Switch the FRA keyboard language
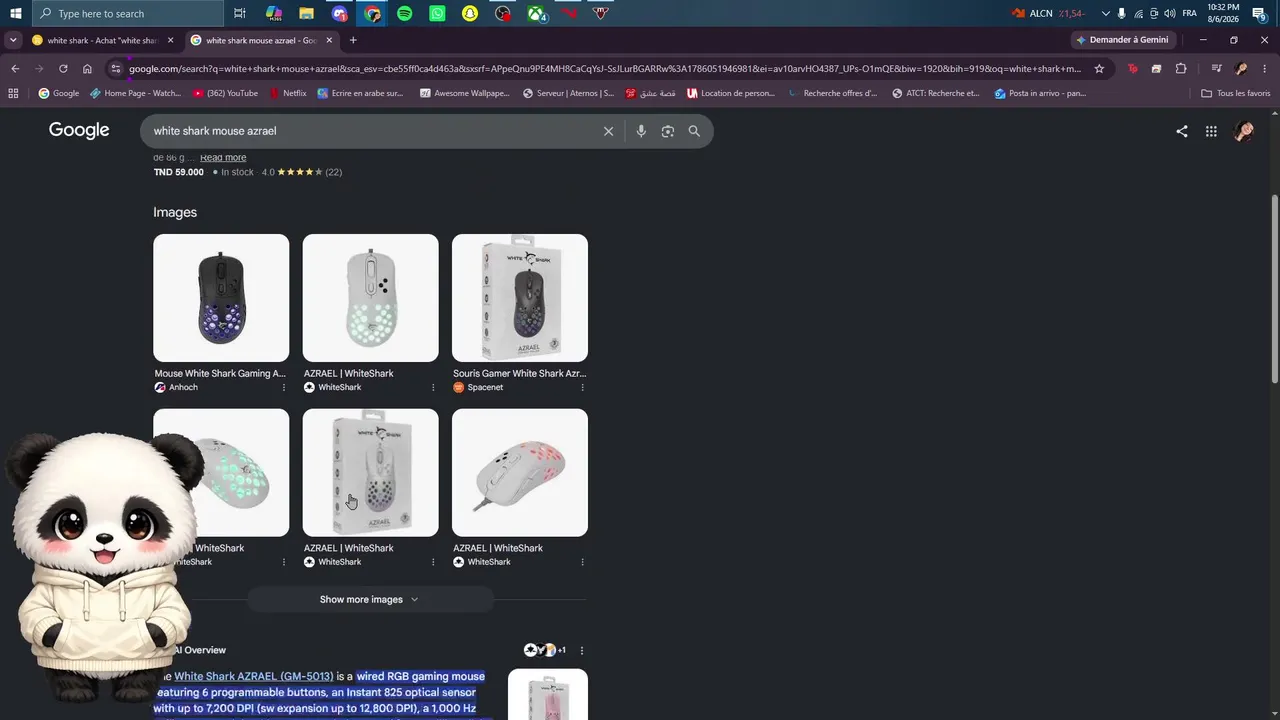Viewport: 1280px width, 720px height. point(1189,13)
